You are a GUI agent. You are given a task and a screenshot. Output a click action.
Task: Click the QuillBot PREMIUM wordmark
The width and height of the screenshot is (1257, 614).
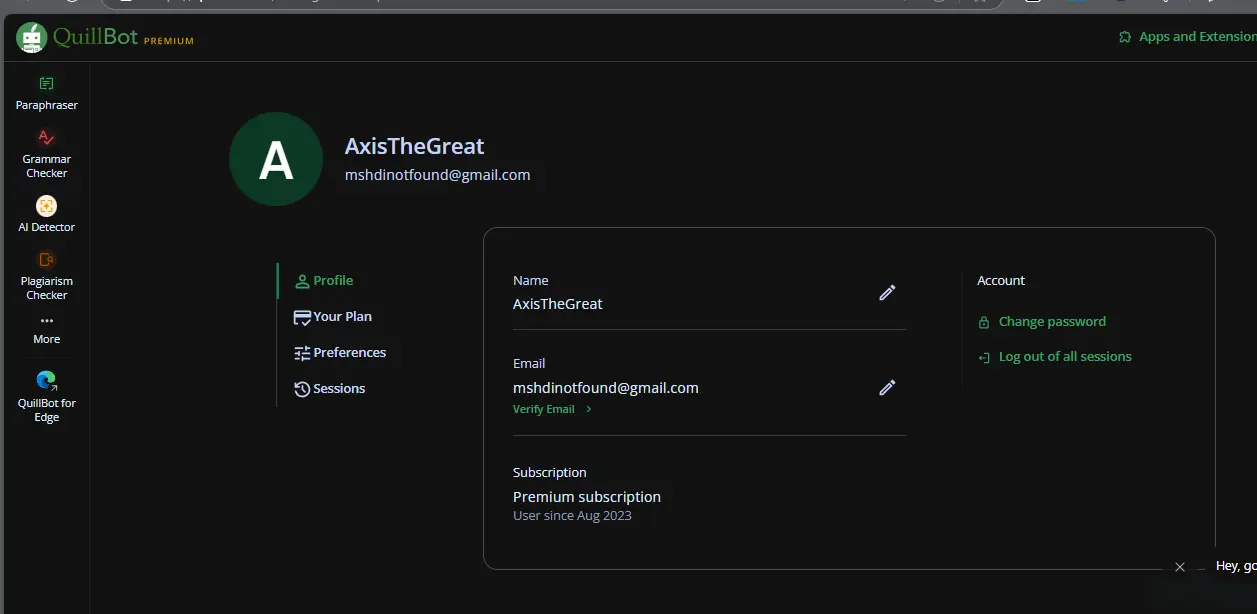coord(124,38)
